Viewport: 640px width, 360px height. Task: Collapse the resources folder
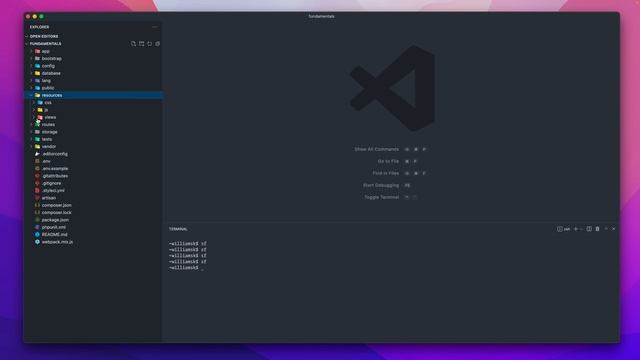(x=94, y=95)
